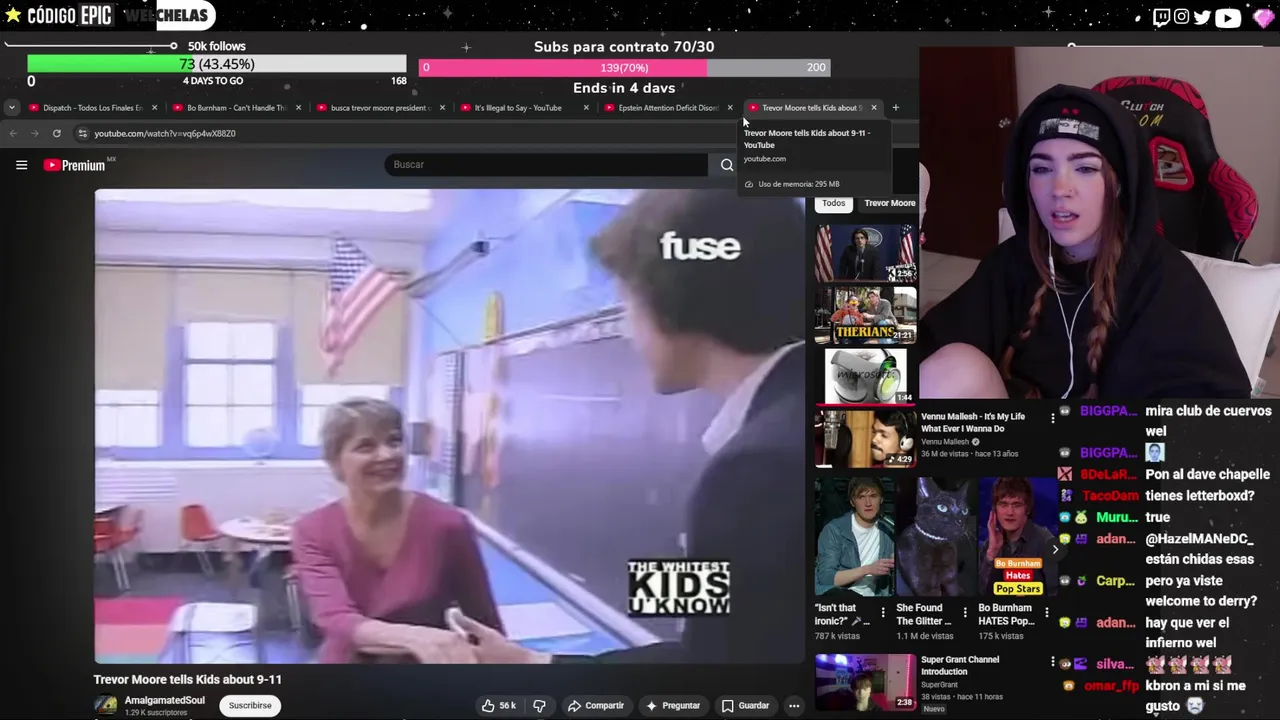
Task: Click the Preguntar ask button
Action: click(673, 706)
